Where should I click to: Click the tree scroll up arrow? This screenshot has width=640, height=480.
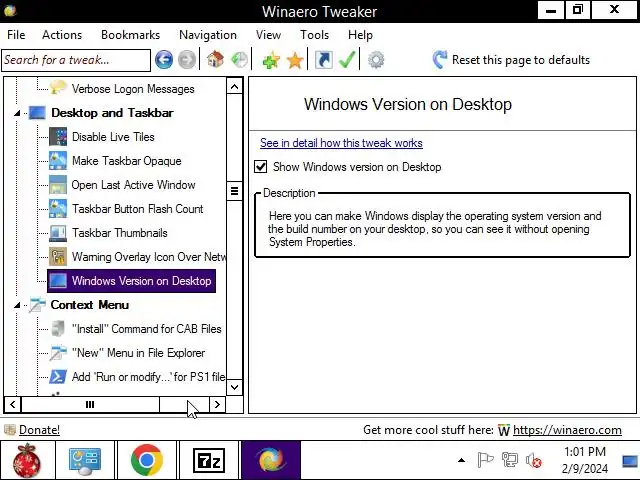[234, 87]
